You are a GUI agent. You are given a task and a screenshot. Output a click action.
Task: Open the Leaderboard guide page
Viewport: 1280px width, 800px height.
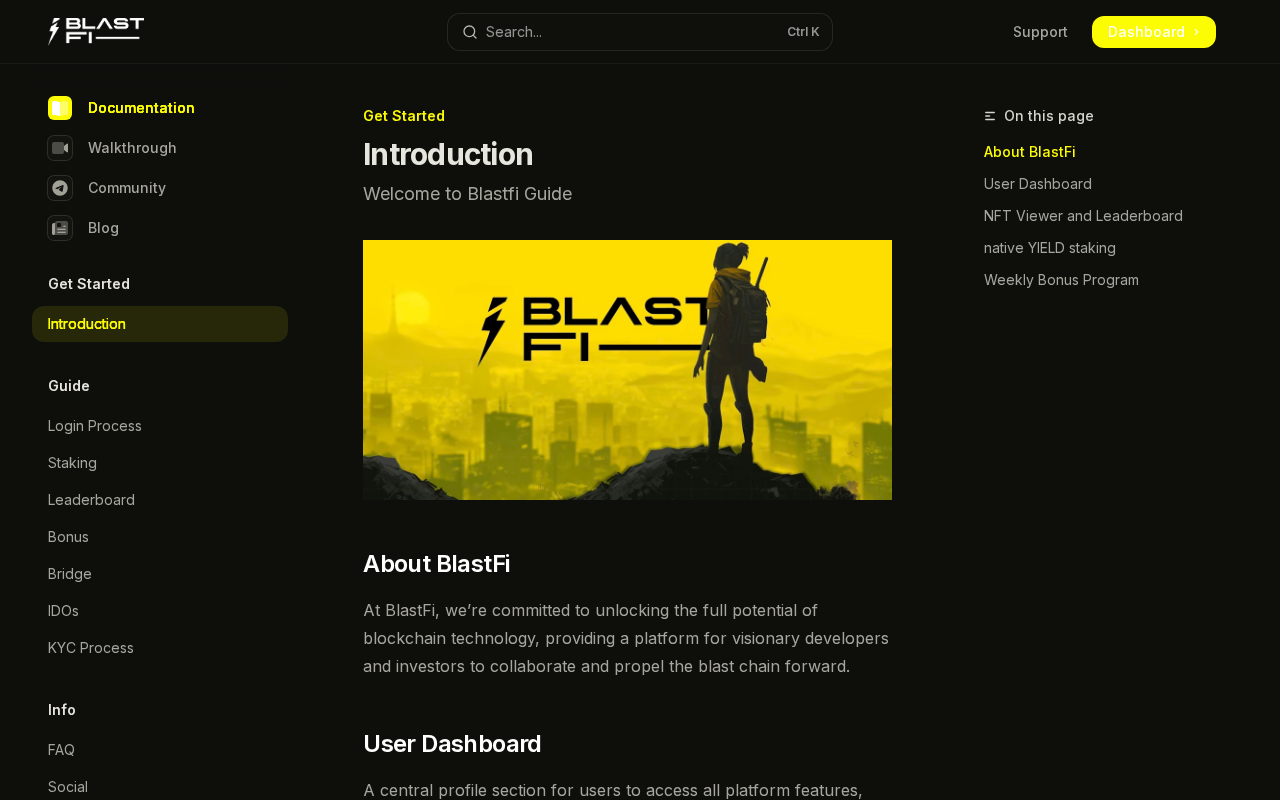(x=91, y=500)
